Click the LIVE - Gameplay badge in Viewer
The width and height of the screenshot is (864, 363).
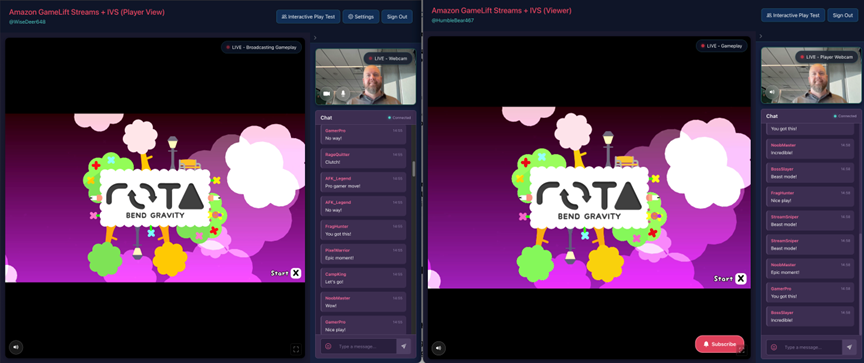(722, 46)
